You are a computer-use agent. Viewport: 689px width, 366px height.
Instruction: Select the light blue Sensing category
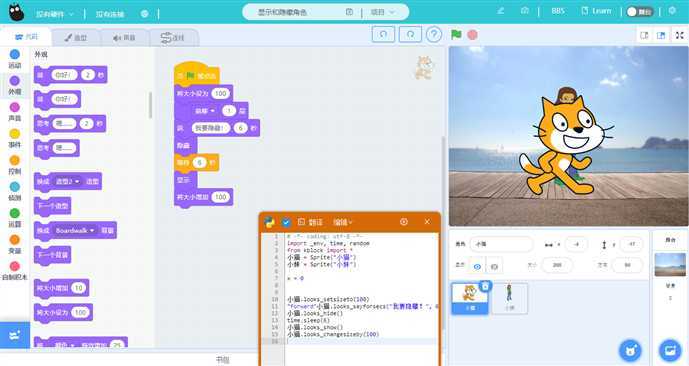pos(15,191)
